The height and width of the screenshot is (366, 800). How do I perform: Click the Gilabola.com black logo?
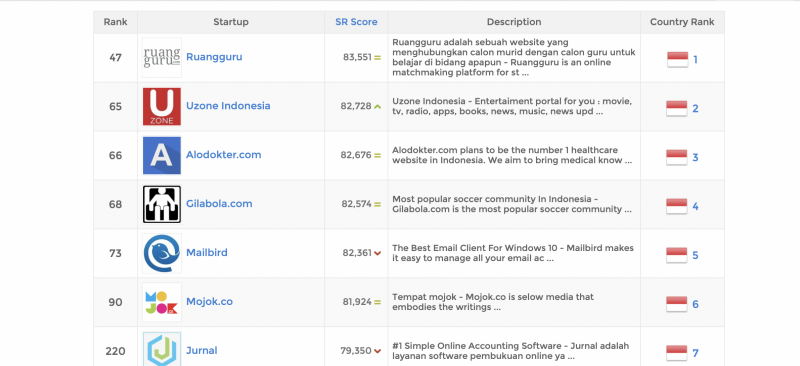[162, 204]
